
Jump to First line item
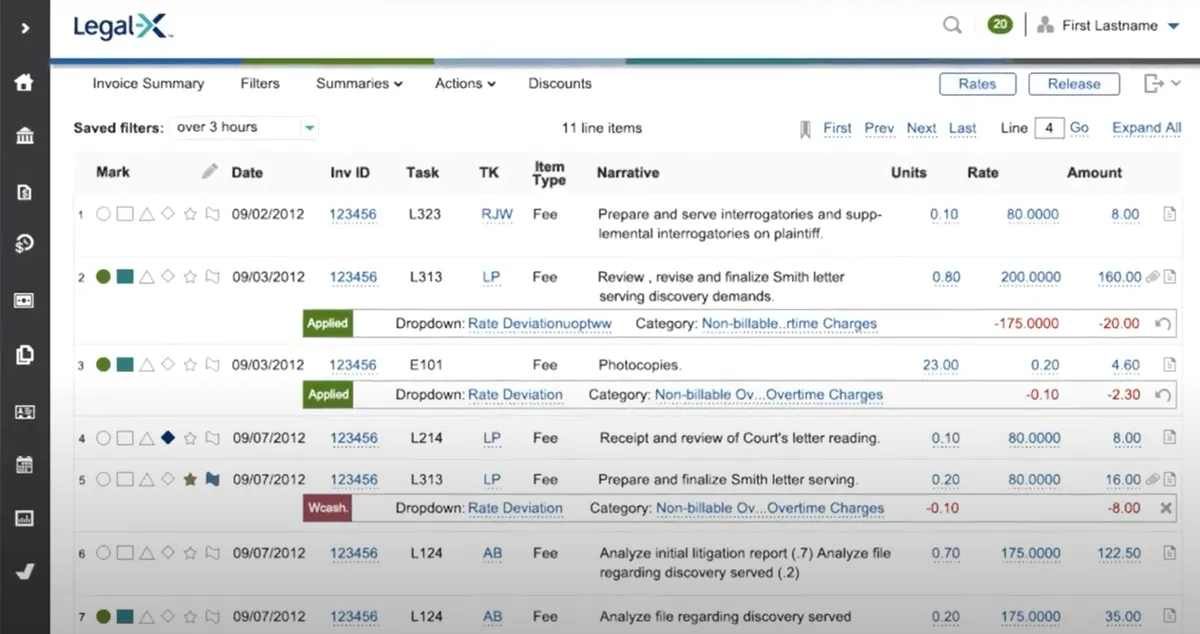click(x=837, y=128)
